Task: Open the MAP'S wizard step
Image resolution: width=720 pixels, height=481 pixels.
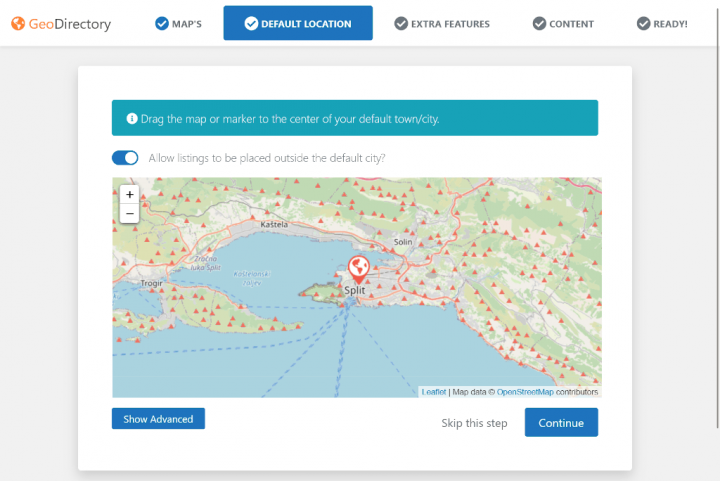Action: [178, 23]
